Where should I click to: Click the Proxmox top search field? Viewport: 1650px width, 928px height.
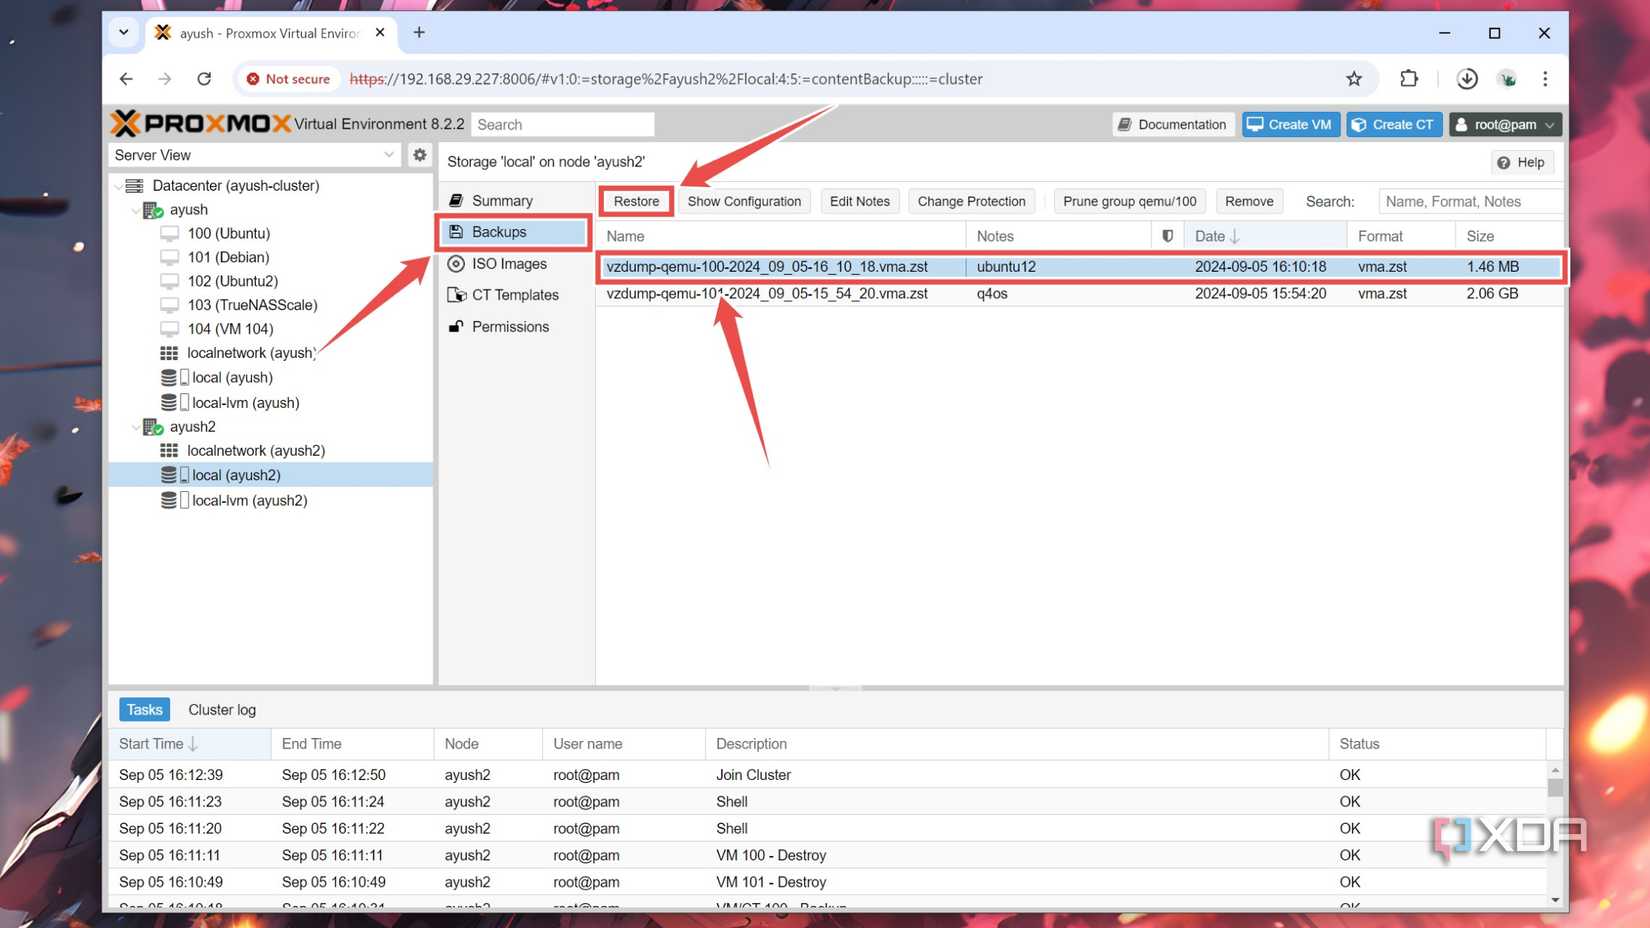(x=562, y=124)
